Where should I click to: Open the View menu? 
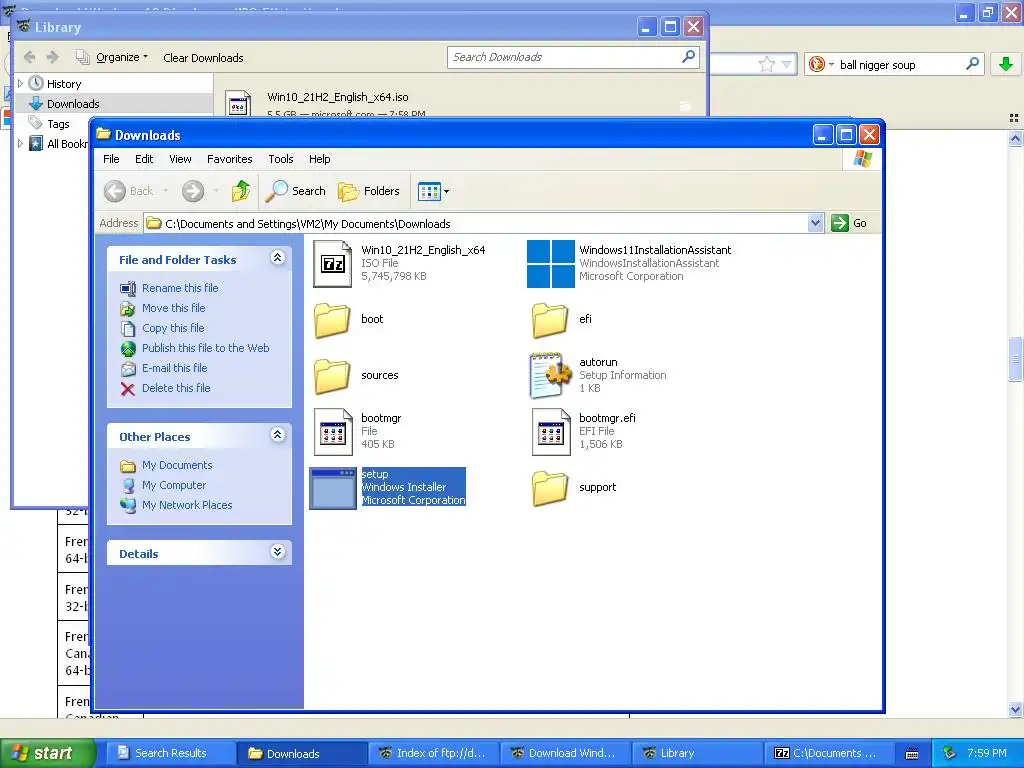[x=180, y=159]
